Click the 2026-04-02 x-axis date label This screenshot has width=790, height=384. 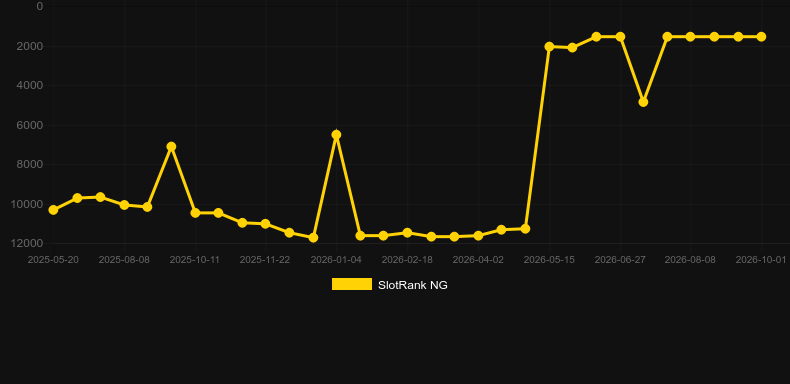[478, 260]
